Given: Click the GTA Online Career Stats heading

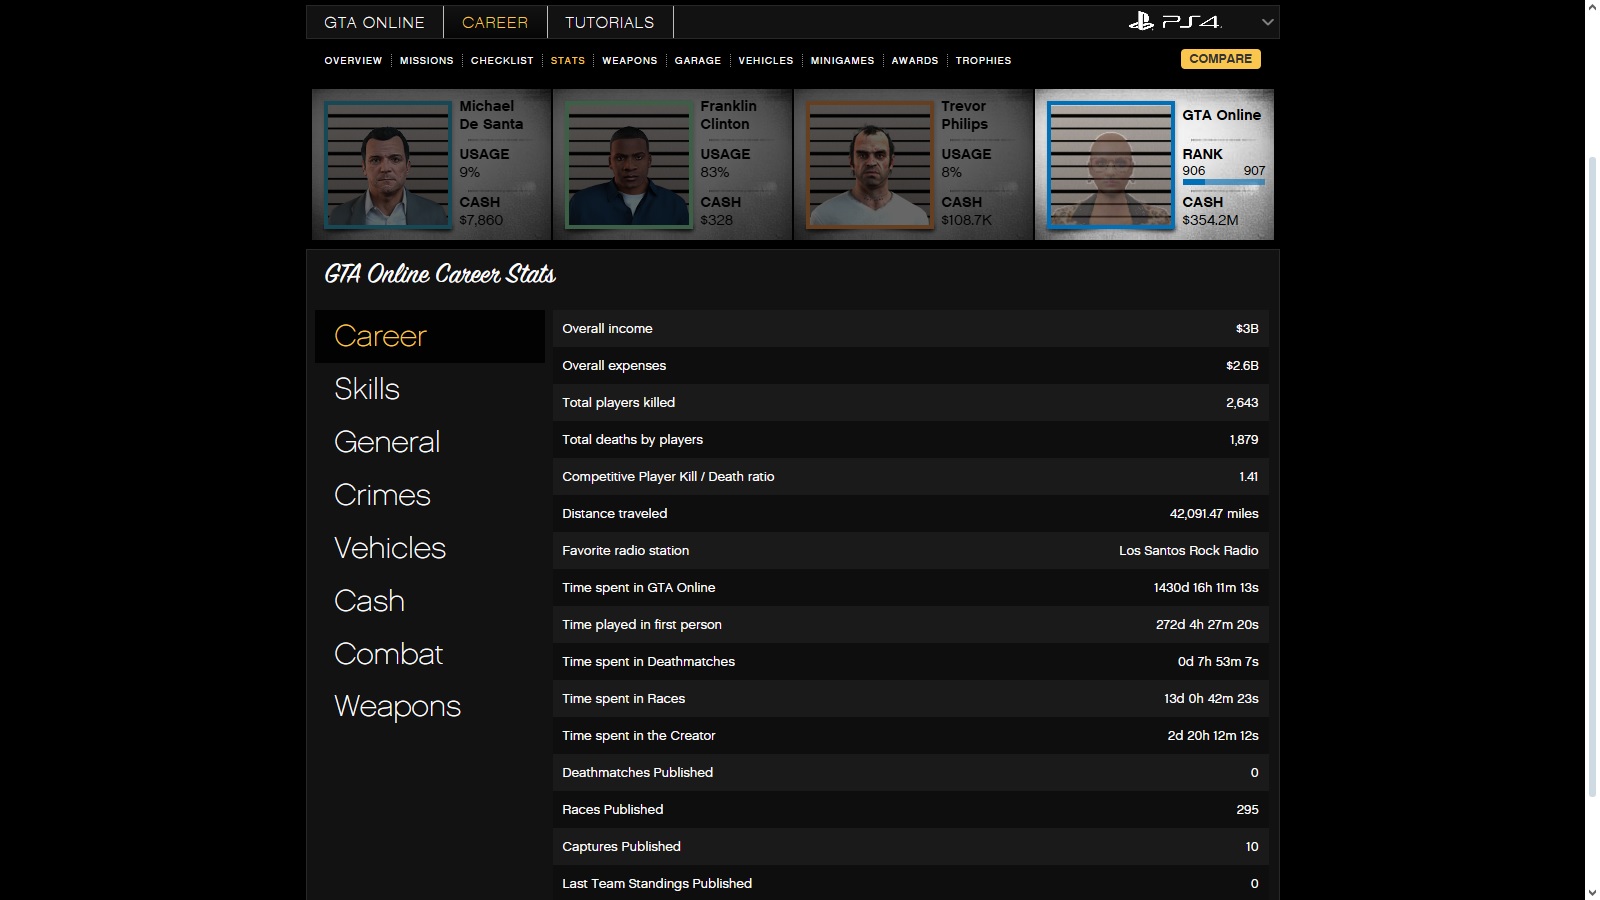Looking at the screenshot, I should [440, 274].
